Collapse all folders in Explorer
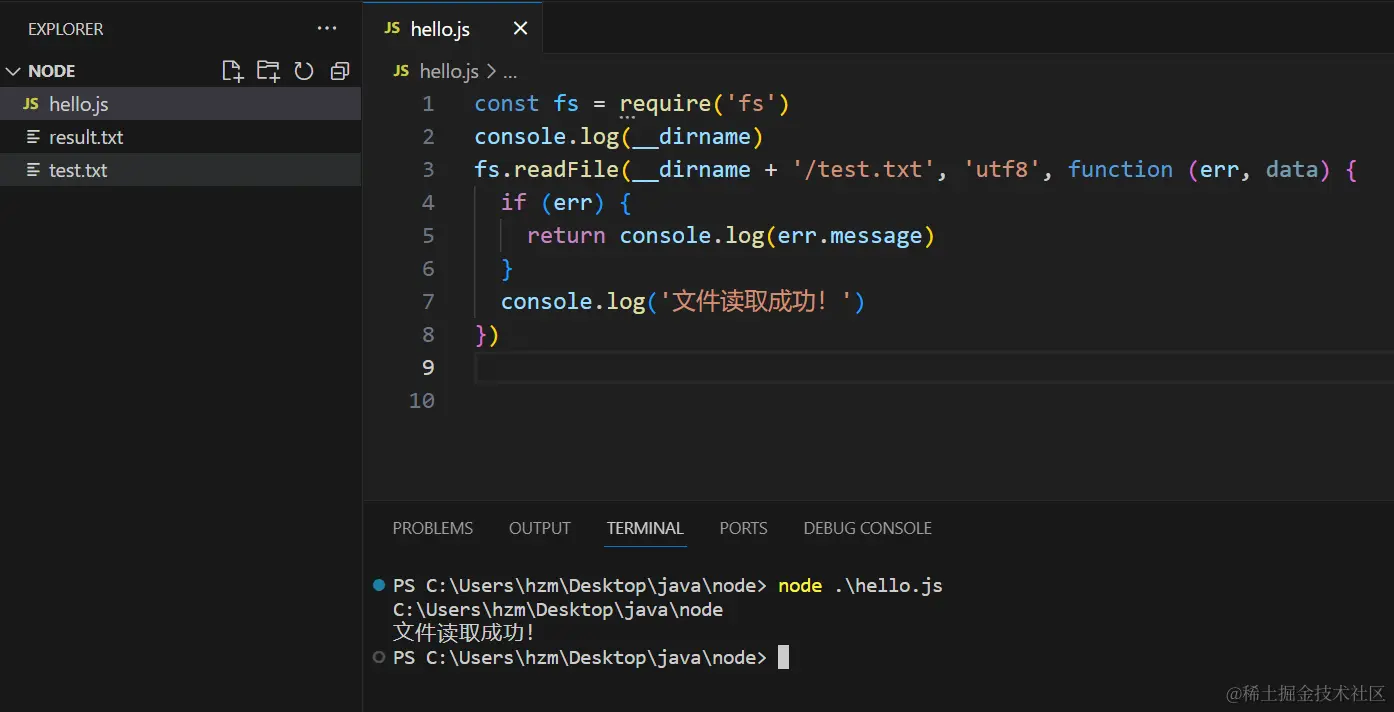Image resolution: width=1394 pixels, height=712 pixels. 340,71
